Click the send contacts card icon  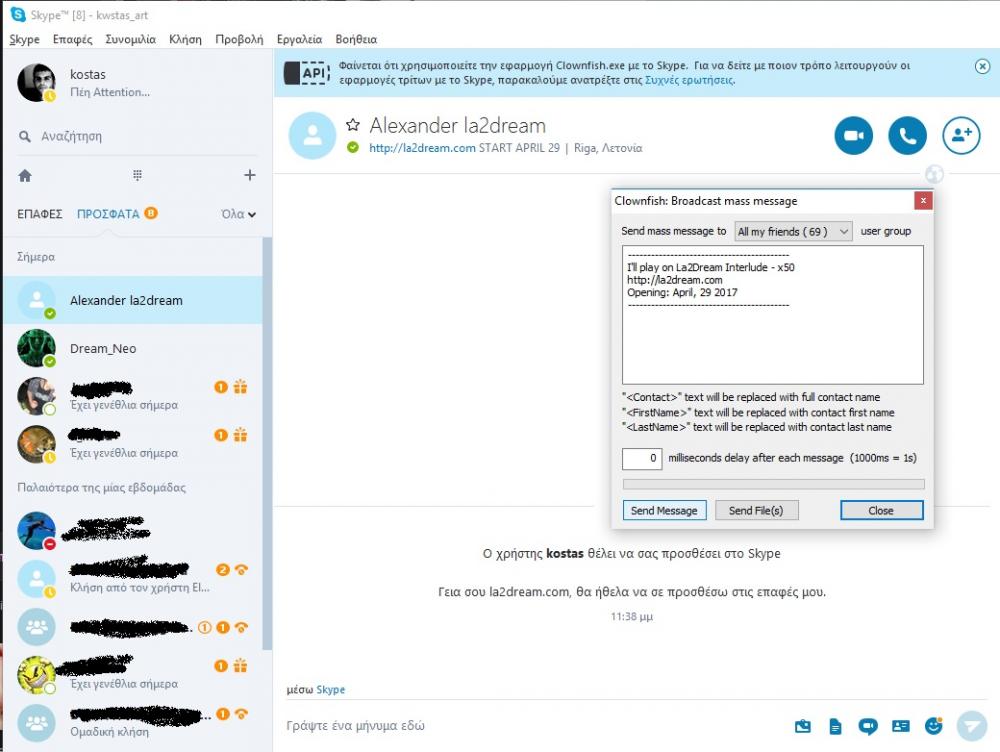[901, 725]
